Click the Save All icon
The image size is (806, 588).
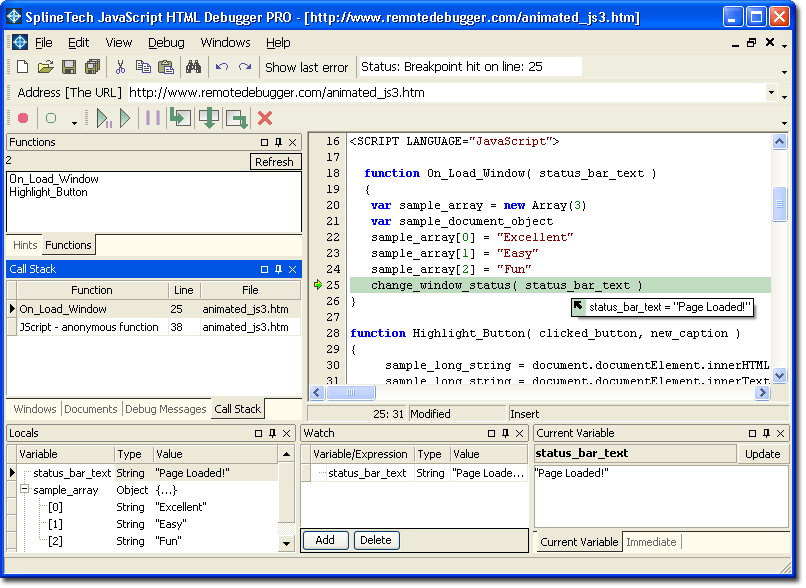(x=93, y=67)
